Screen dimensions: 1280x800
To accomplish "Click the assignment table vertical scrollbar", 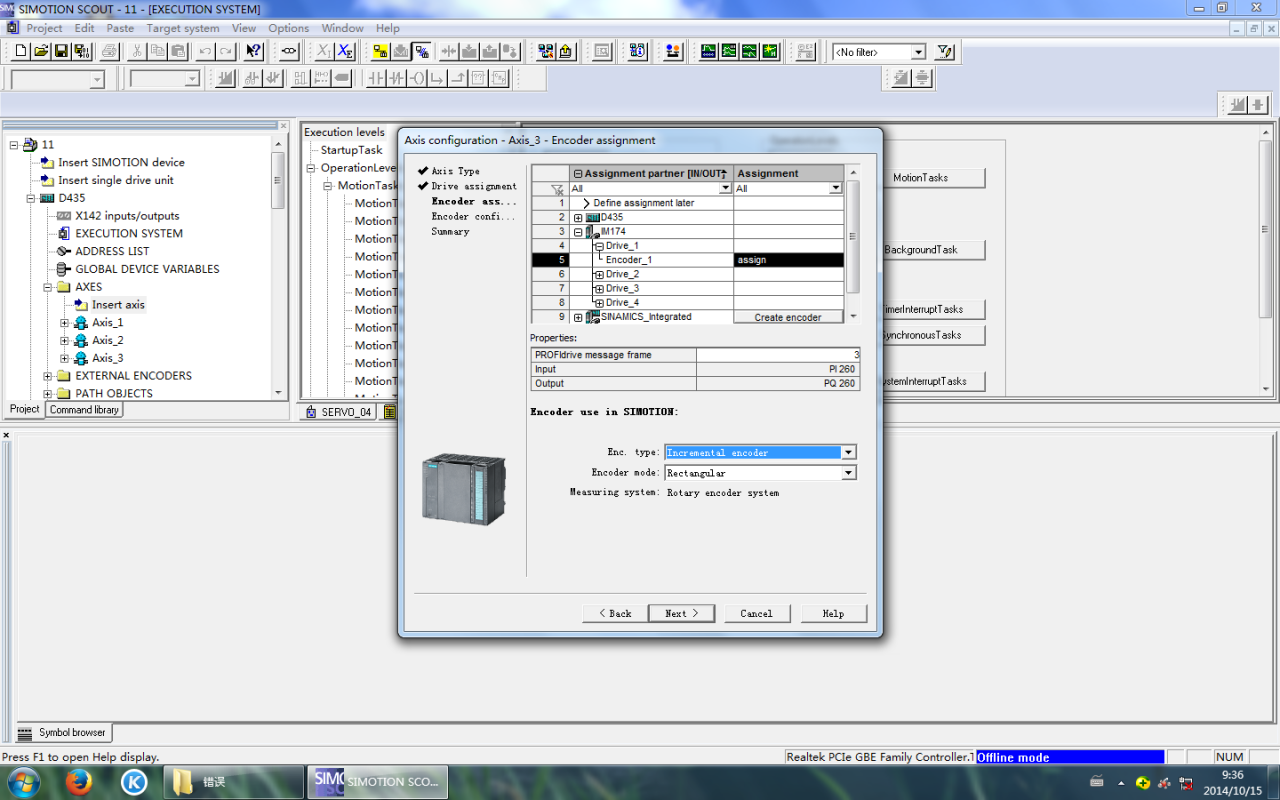I will tap(853, 245).
